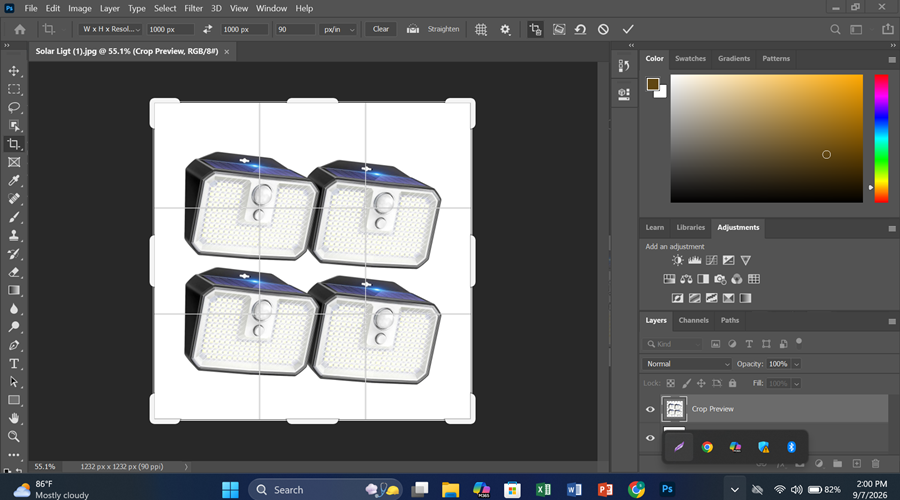The width and height of the screenshot is (900, 500).
Task: Toggle Content-Aware fill crop option
Action: pyautogui.click(x=558, y=29)
